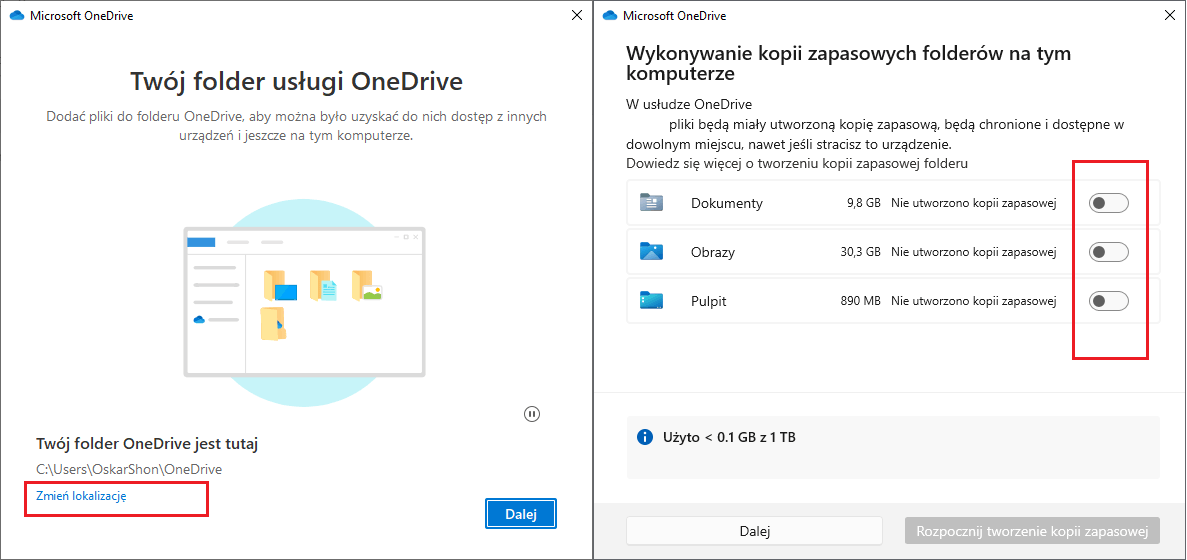Toggle backup switch for Dokumenty
Image resolution: width=1187 pixels, height=560 pixels.
(1108, 203)
